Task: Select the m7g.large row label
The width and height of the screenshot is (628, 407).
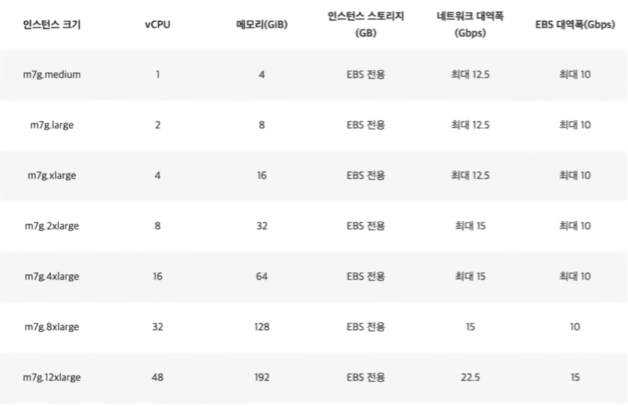Action: (x=52, y=125)
